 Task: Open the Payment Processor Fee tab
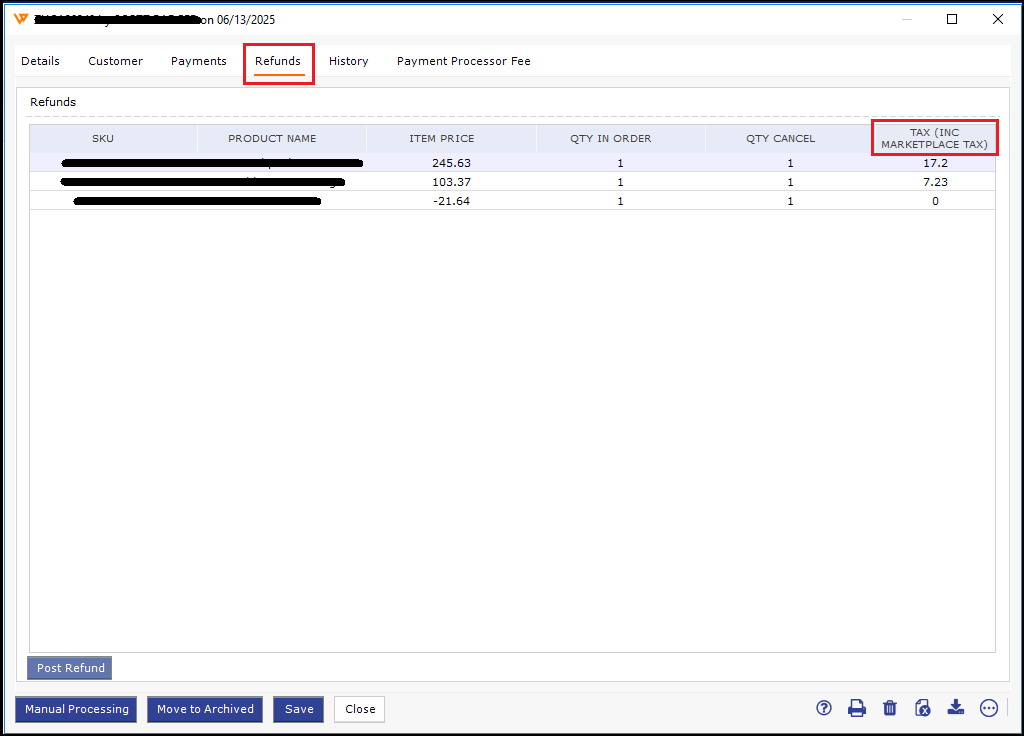click(x=464, y=61)
